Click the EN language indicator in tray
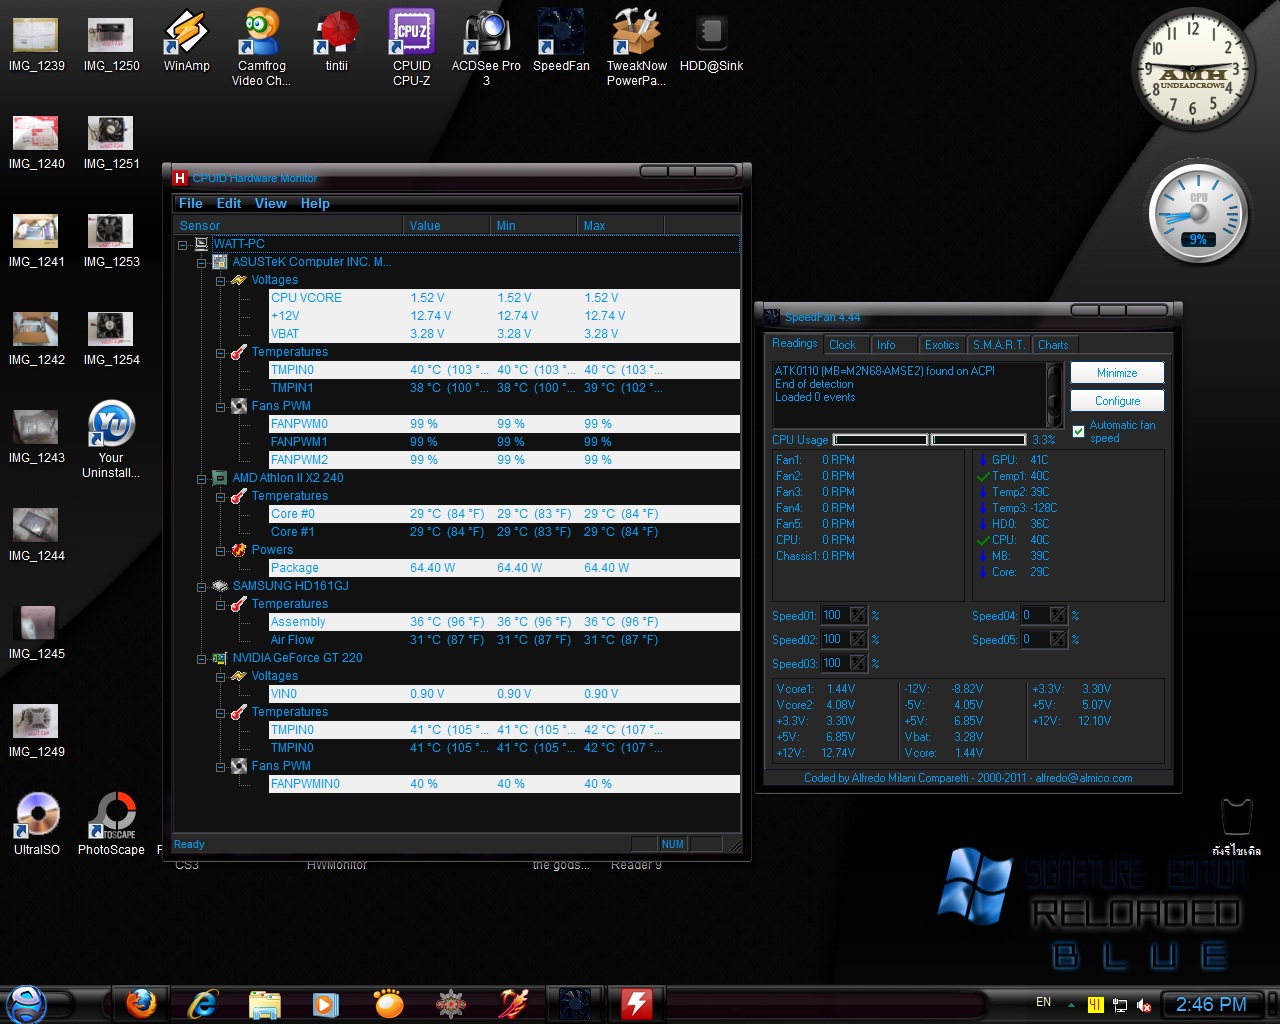Image resolution: width=1280 pixels, height=1024 pixels. pyautogui.click(x=1043, y=1002)
